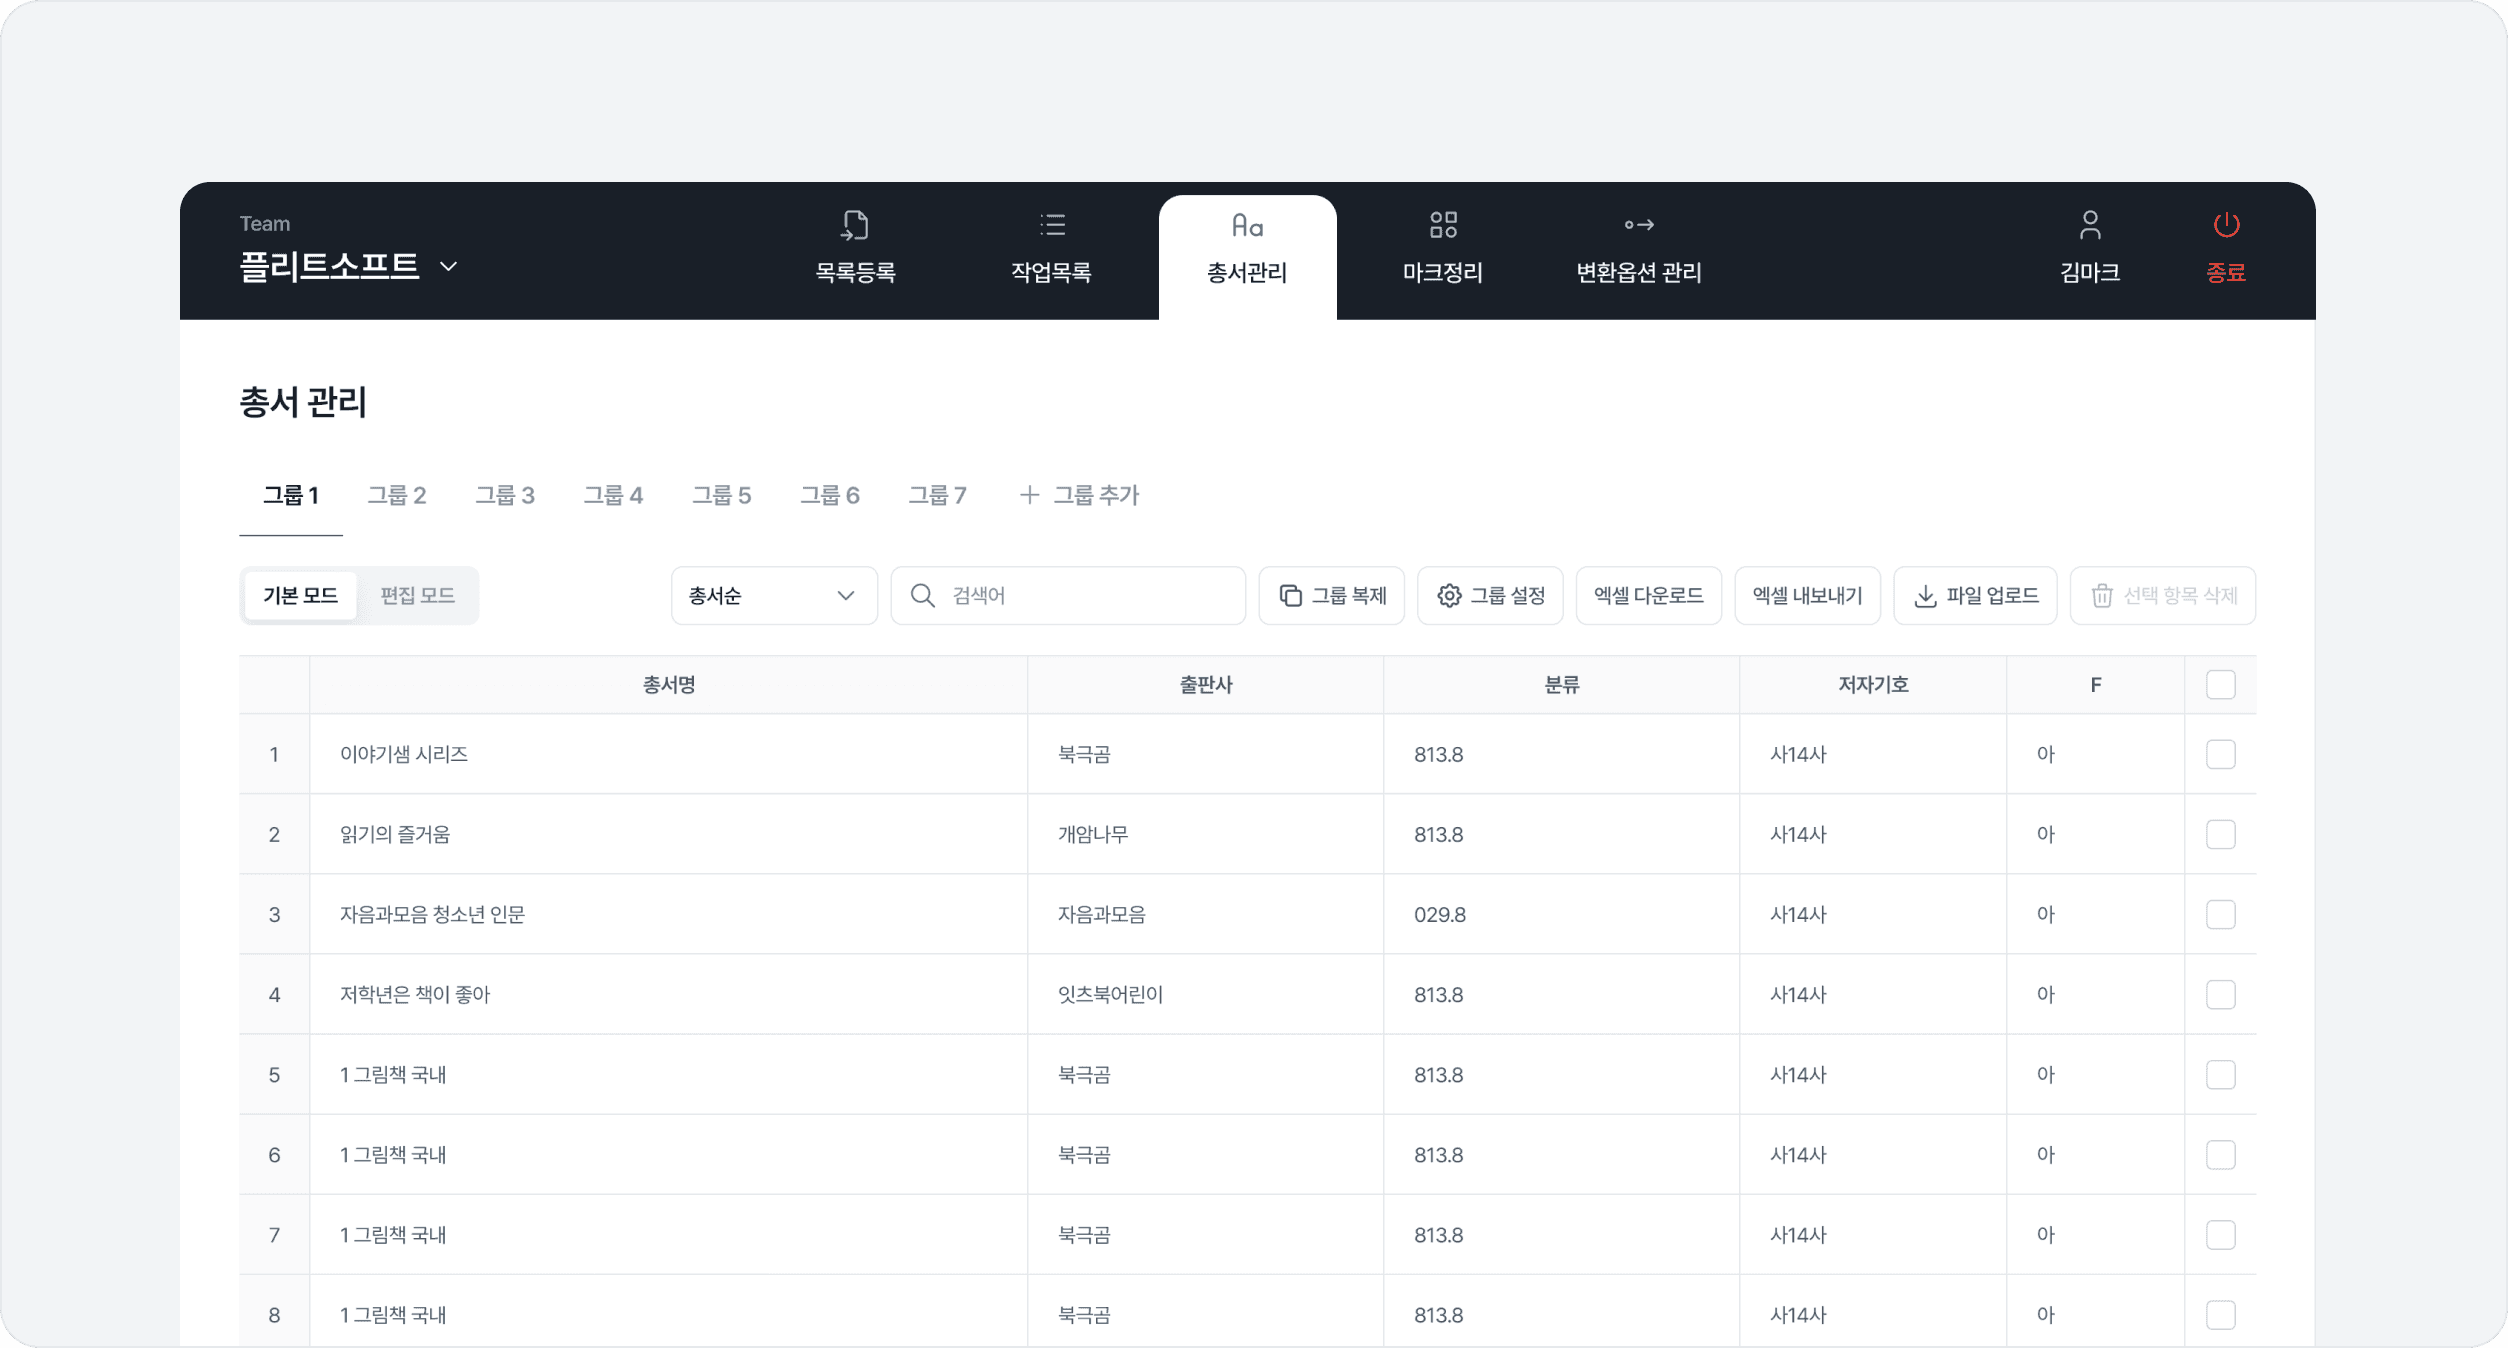Open the 그룹 7 tab

937,495
